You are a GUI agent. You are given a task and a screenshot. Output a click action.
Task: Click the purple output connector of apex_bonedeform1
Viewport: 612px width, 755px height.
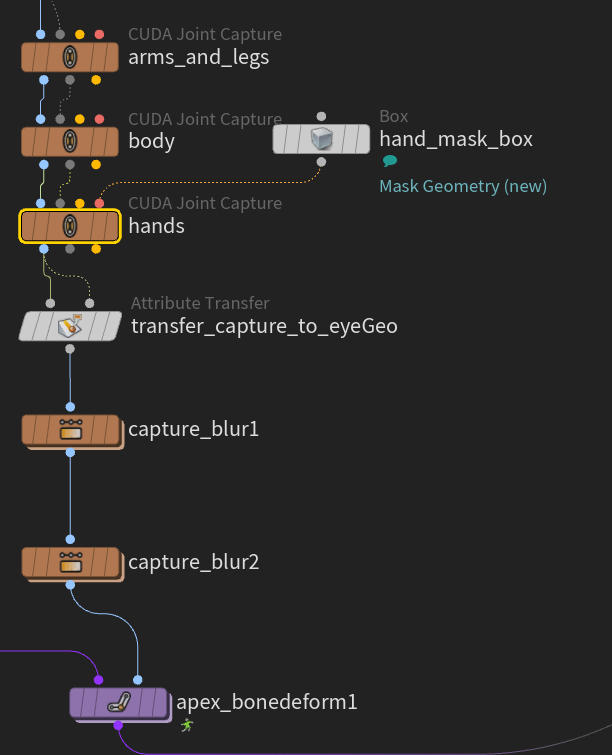(118, 725)
